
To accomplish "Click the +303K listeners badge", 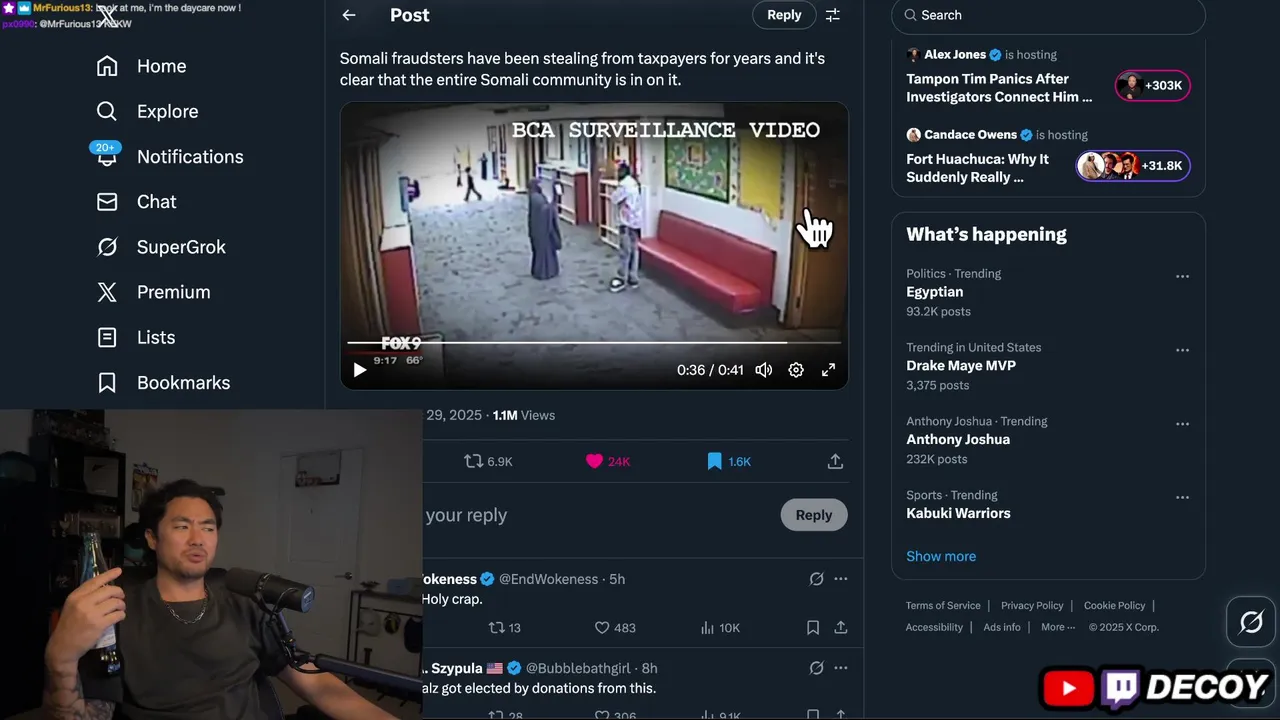I will 1153,86.
